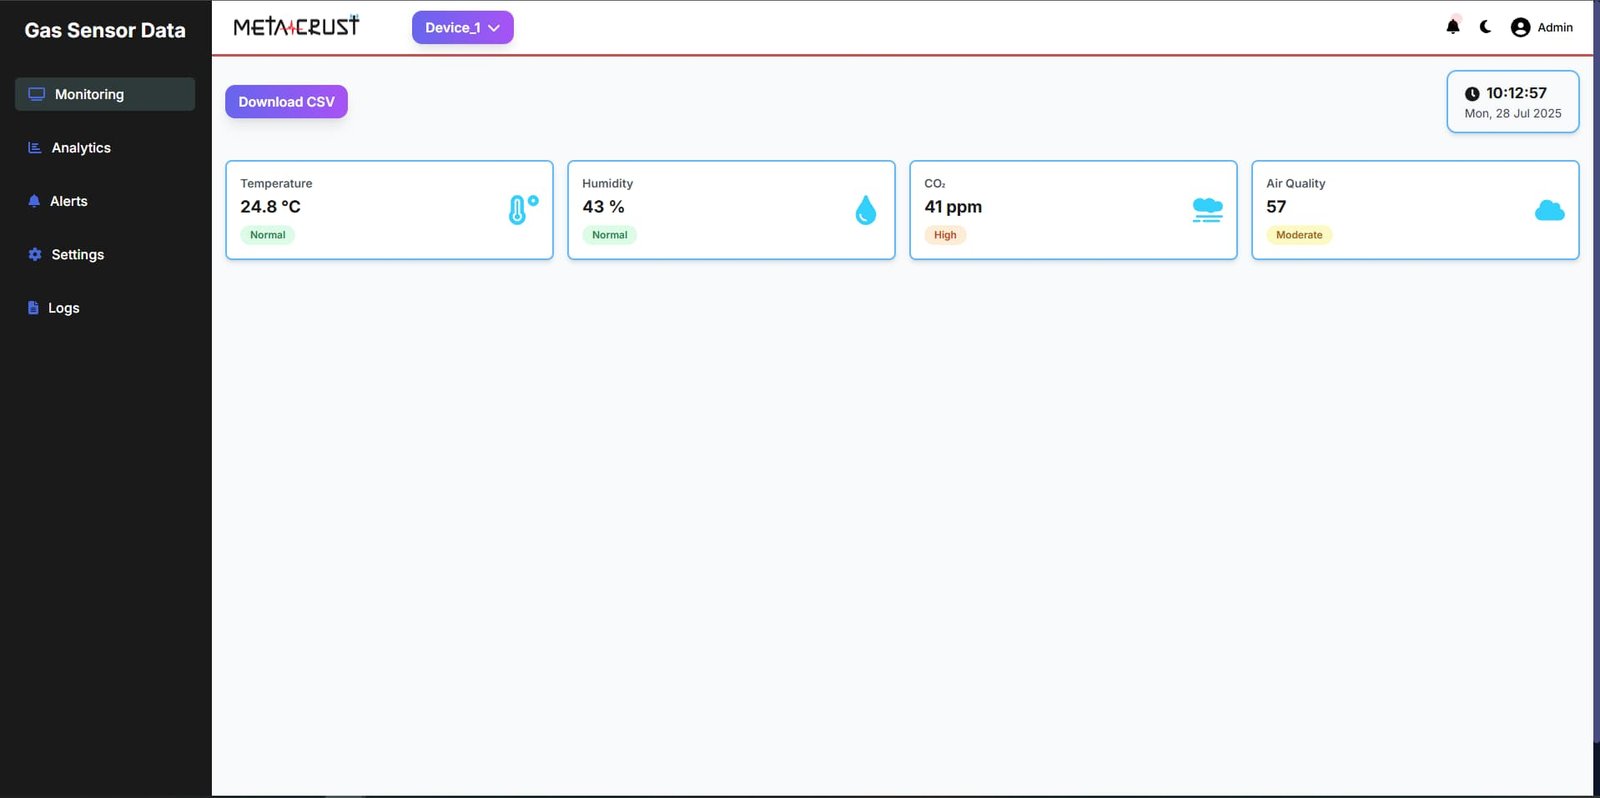
Task: Click the High status badge on CO₂
Action: (945, 235)
